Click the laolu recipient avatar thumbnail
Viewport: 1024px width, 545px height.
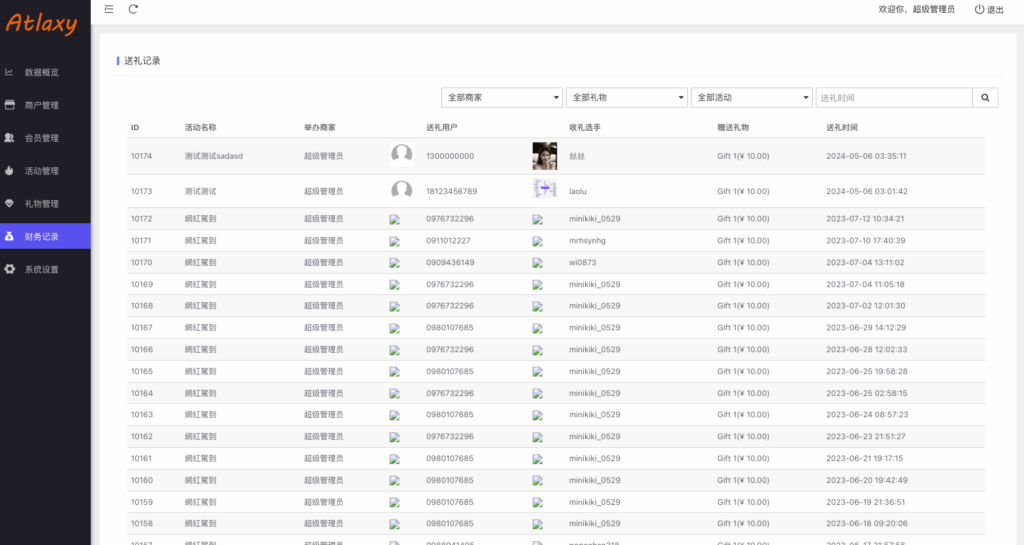(x=545, y=190)
